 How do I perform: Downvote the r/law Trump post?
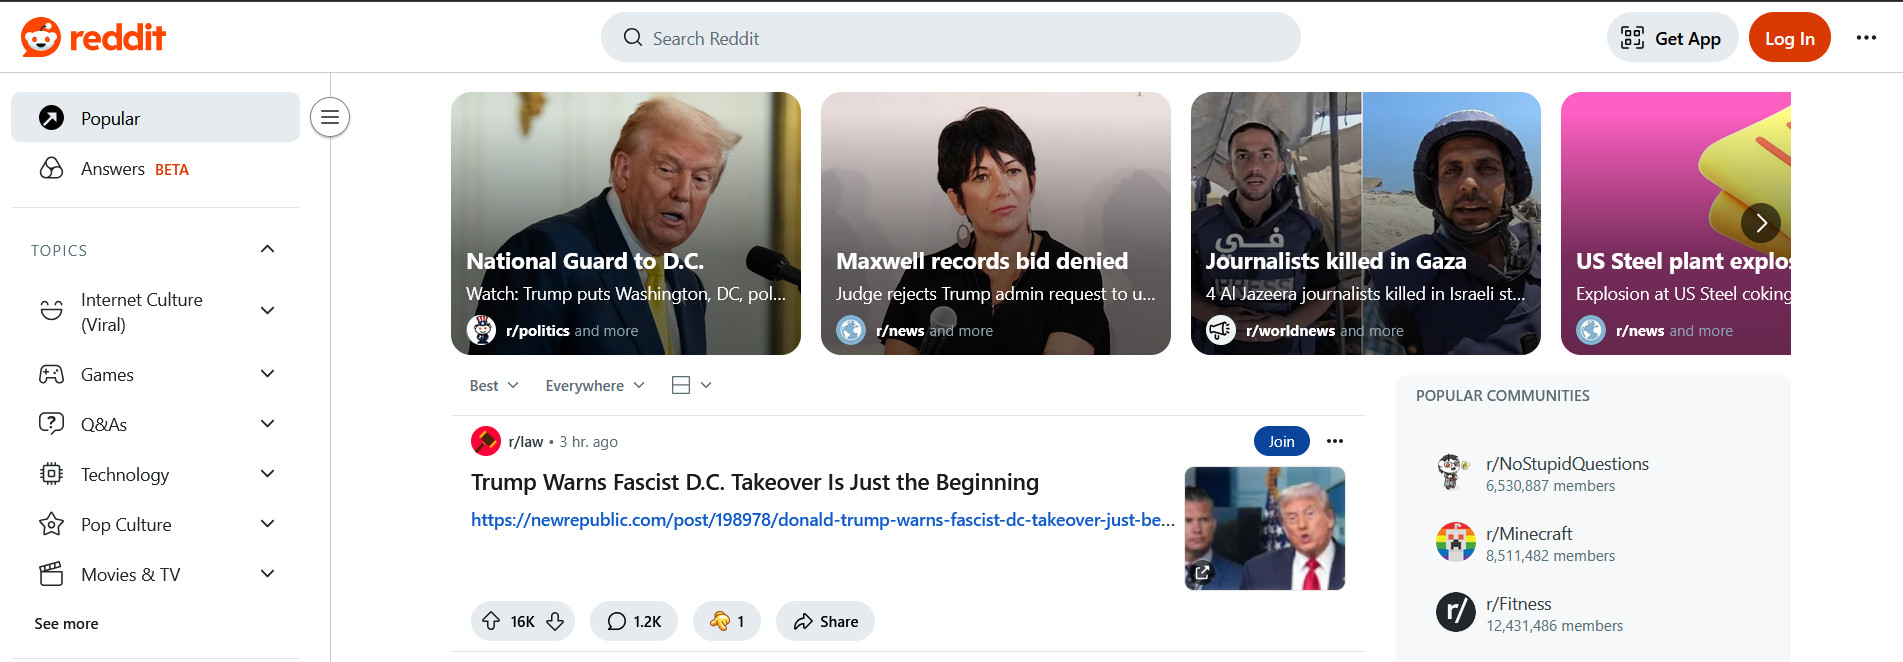[x=555, y=621]
